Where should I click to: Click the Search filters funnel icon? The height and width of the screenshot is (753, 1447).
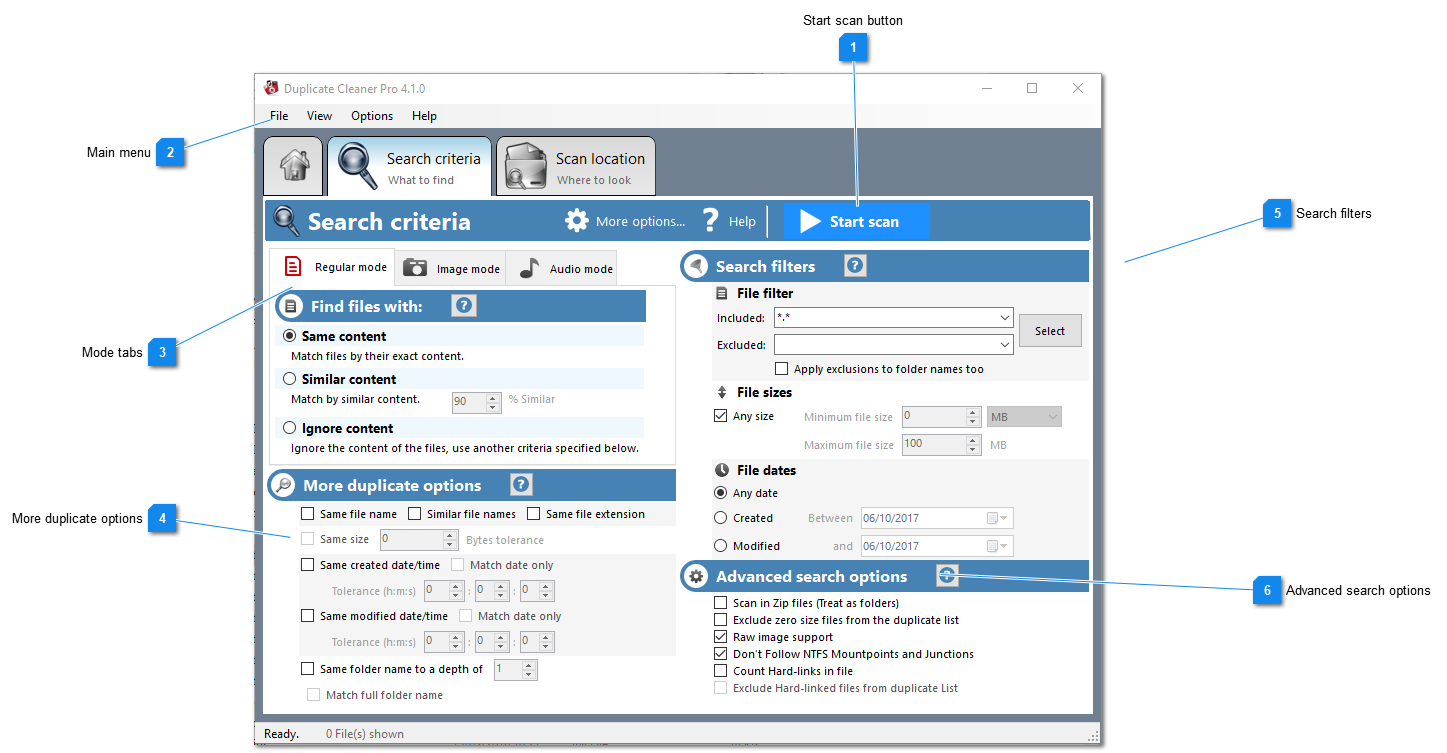point(695,266)
